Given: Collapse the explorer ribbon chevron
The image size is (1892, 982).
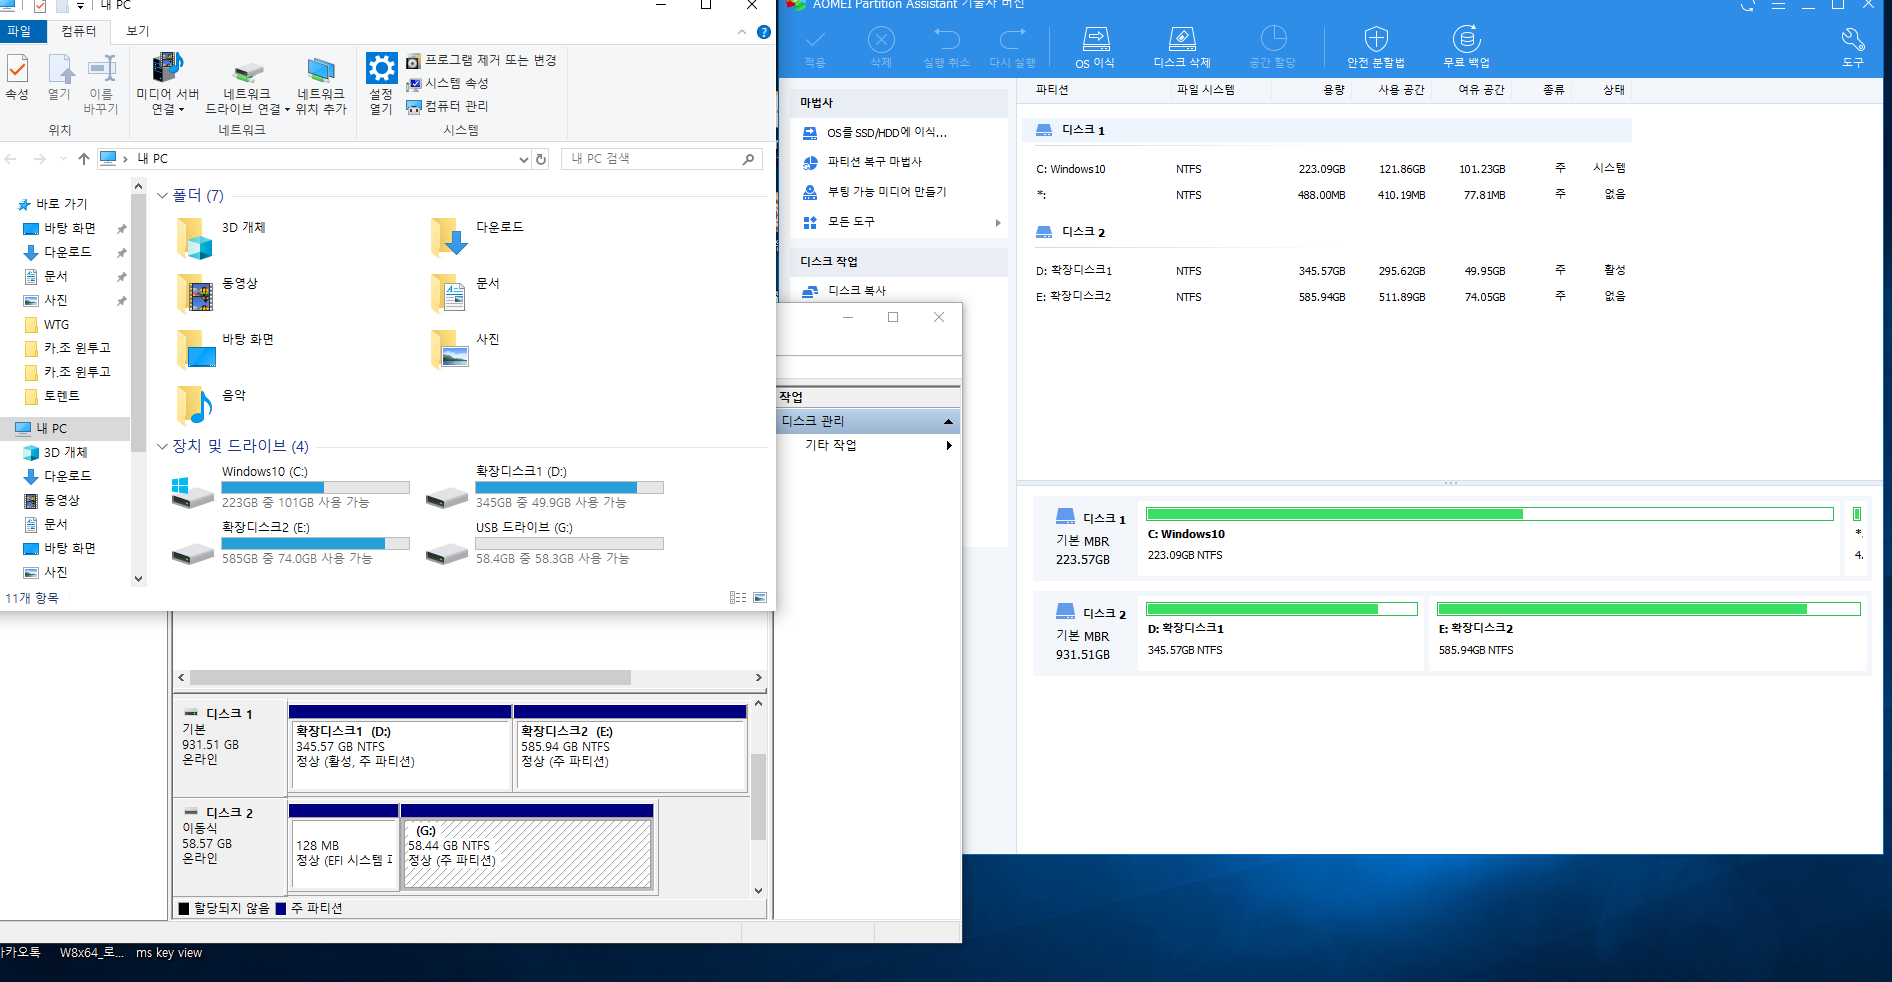Looking at the screenshot, I should (x=742, y=32).
